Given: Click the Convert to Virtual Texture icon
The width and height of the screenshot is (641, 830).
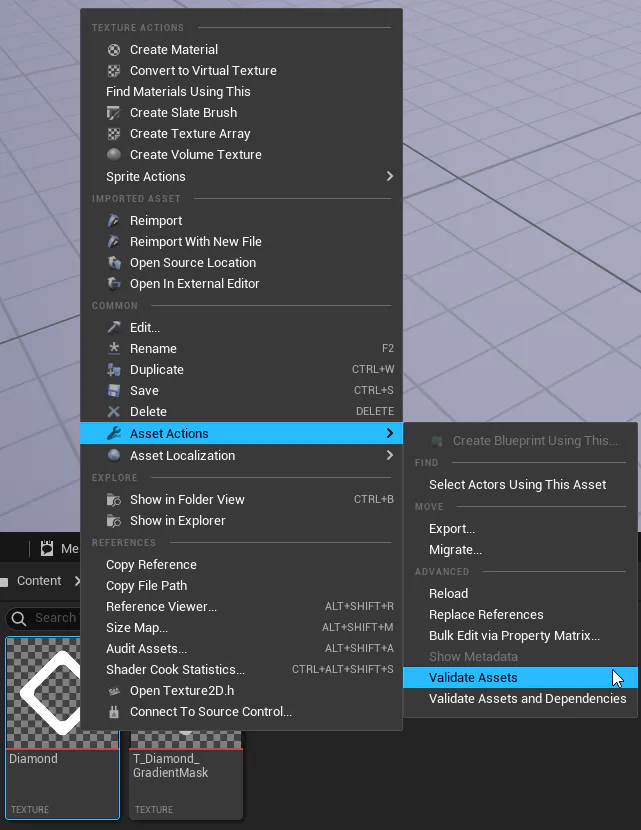Looking at the screenshot, I should tap(114, 71).
